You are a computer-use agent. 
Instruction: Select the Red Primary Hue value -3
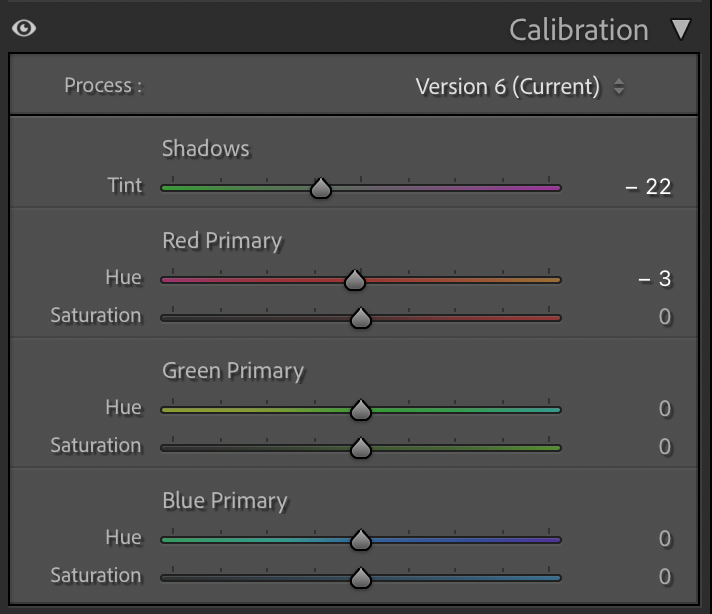[x=655, y=278]
